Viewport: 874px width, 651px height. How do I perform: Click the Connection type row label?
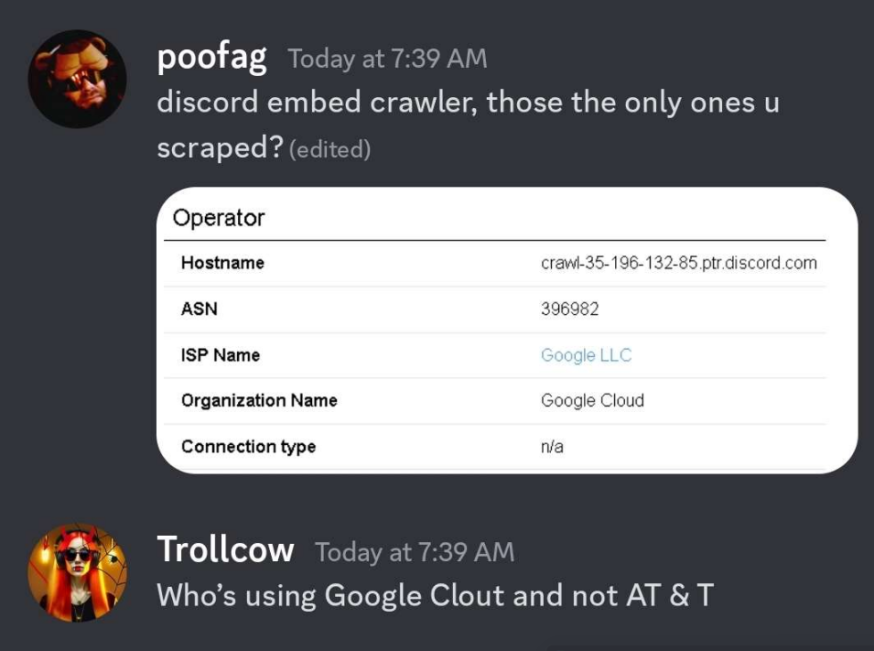coord(248,446)
